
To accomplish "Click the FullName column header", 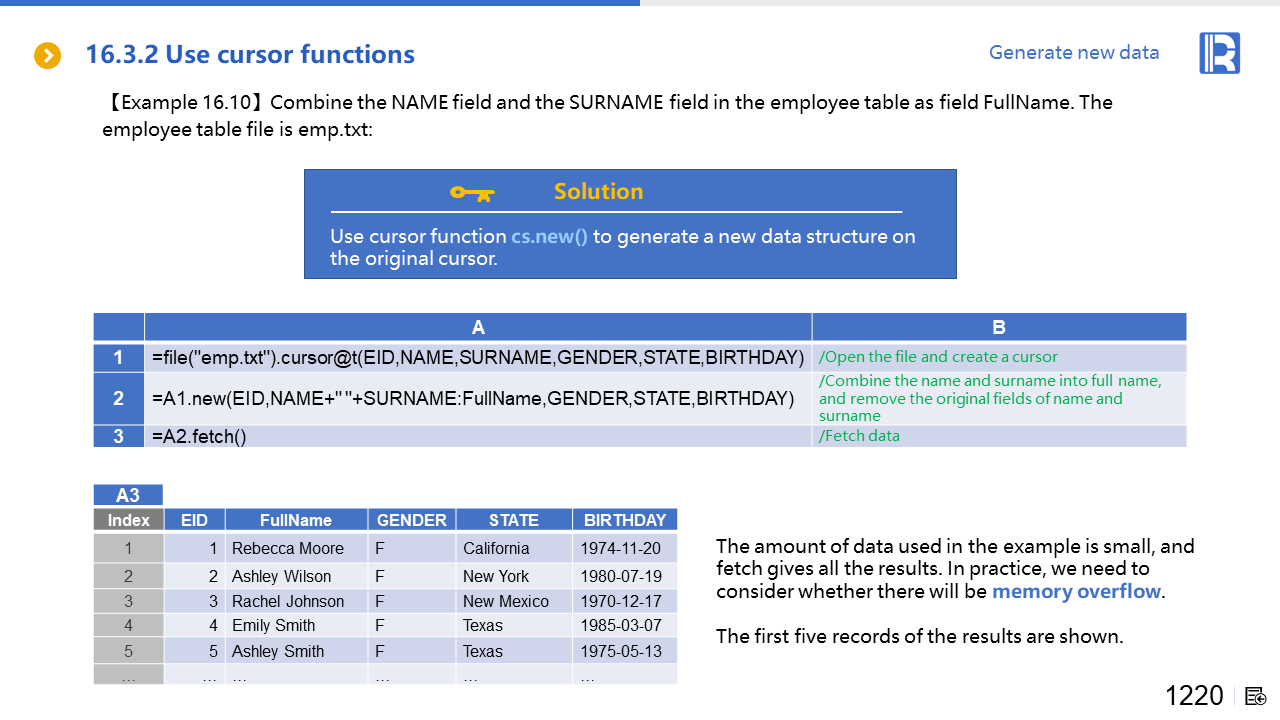I will pos(296,520).
